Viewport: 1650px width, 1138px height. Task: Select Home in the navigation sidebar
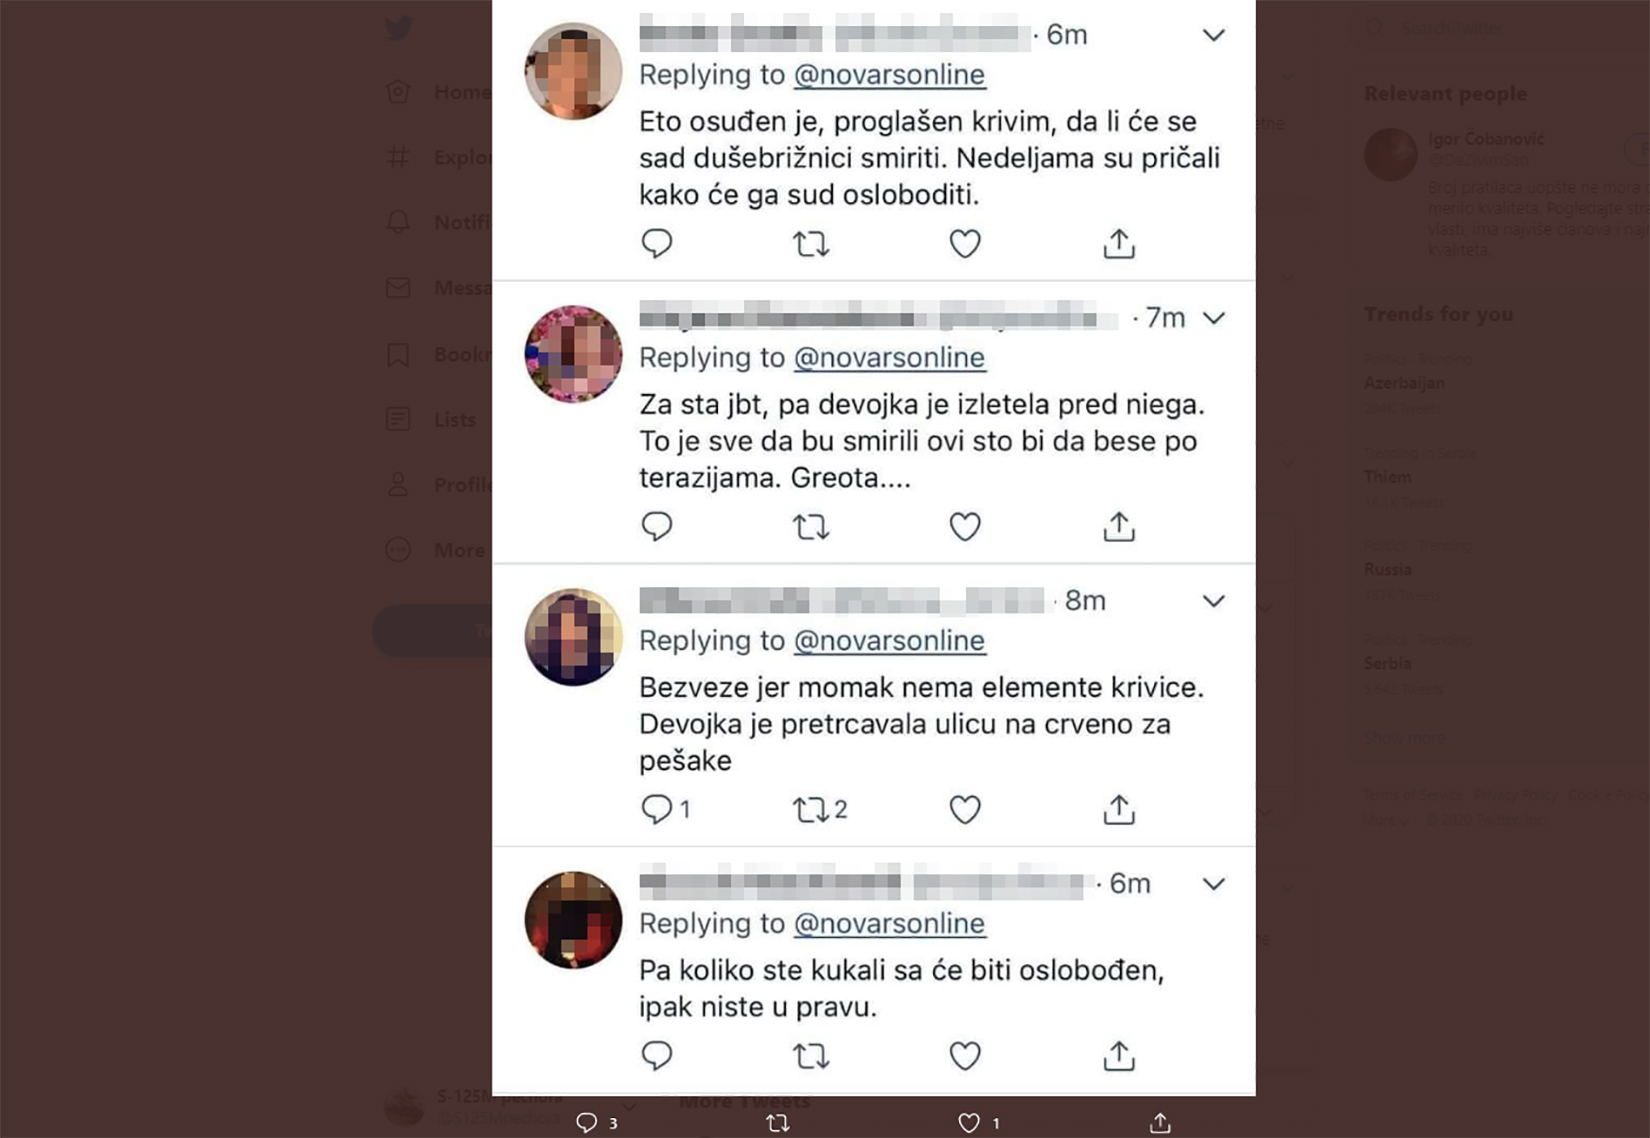[398, 91]
